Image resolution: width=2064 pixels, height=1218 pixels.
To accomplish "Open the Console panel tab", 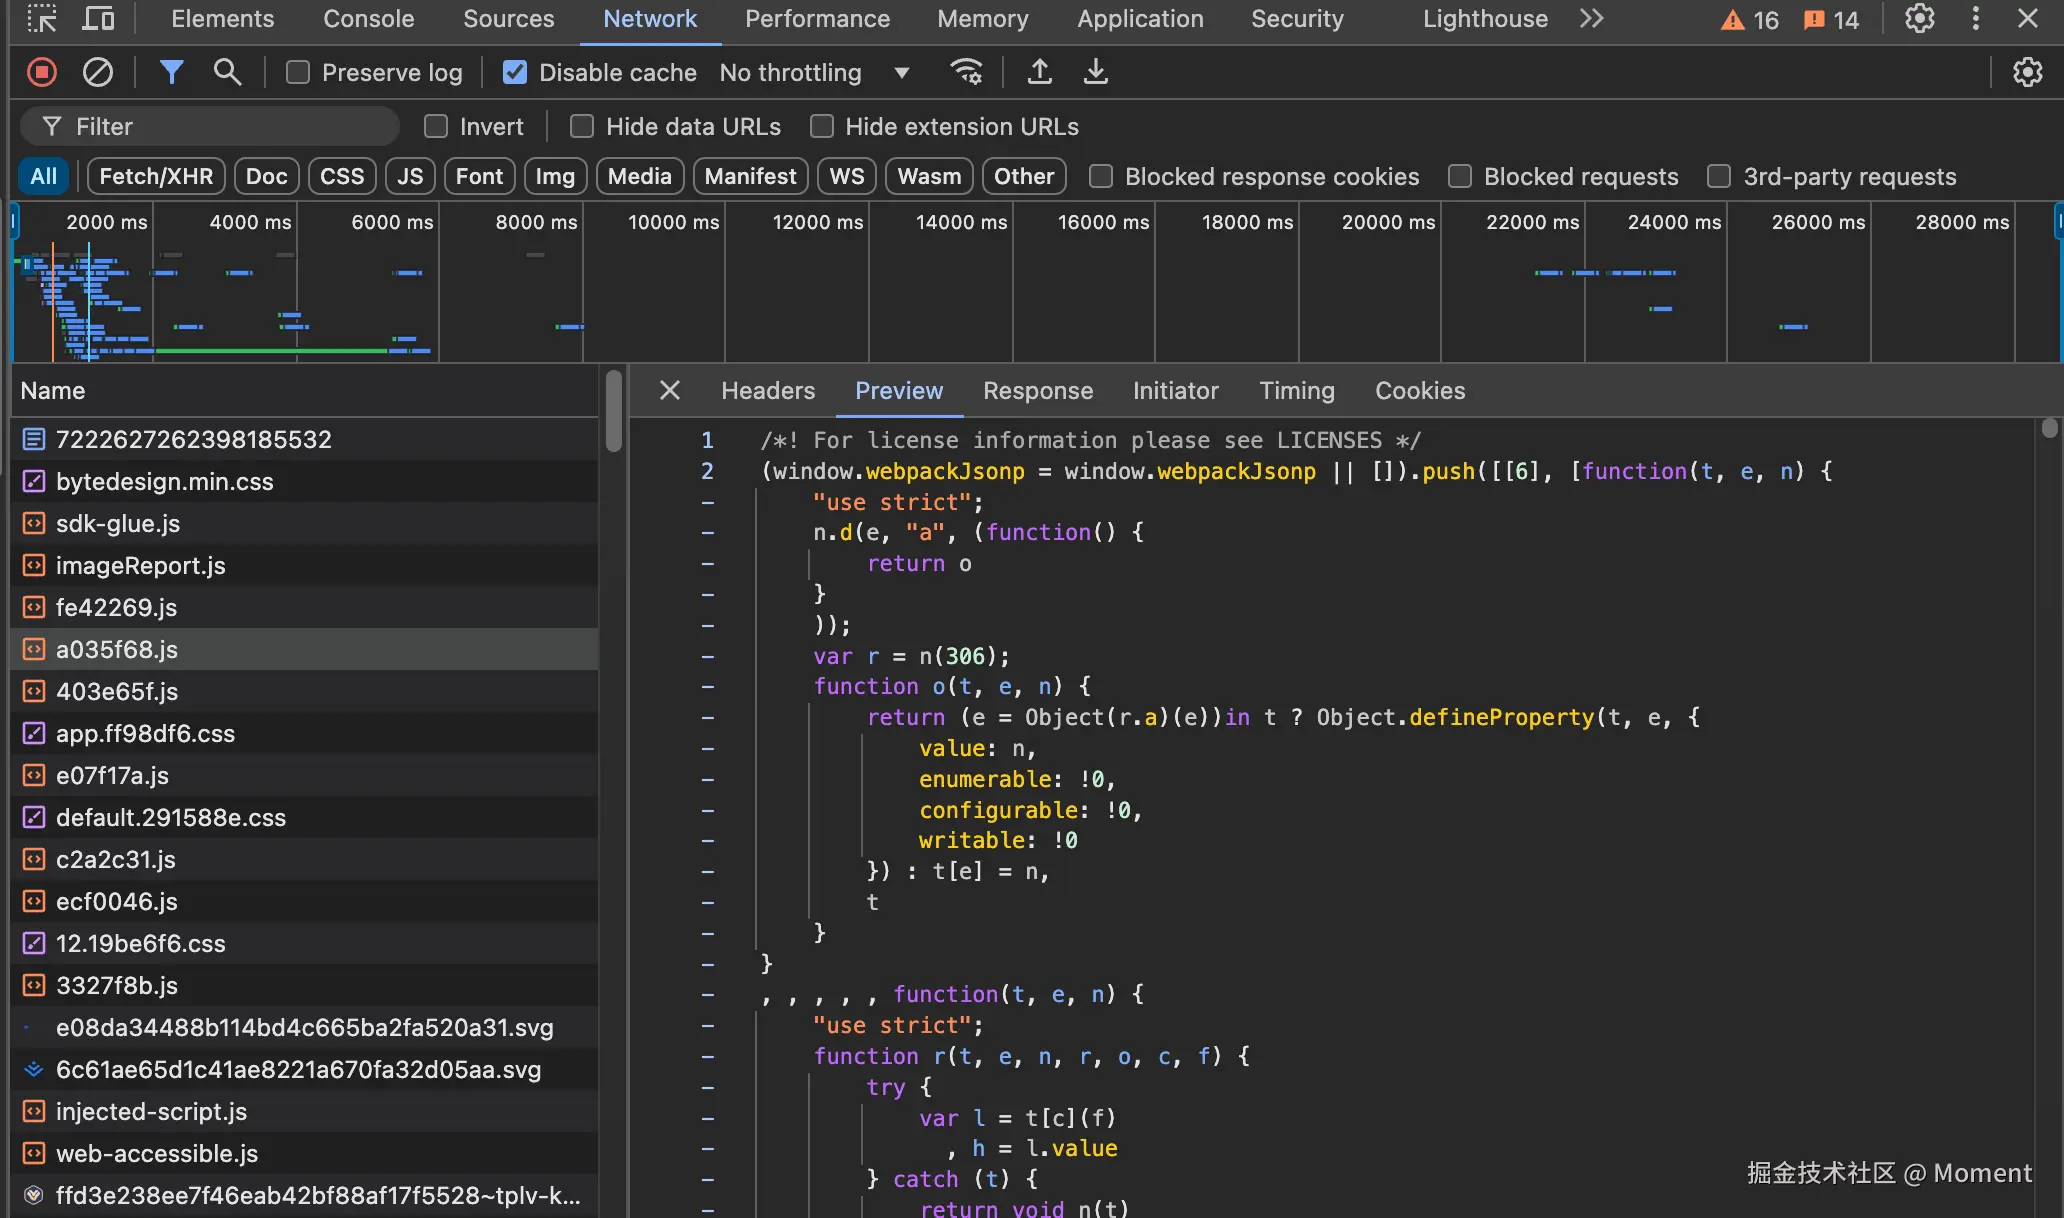I will point(368,18).
